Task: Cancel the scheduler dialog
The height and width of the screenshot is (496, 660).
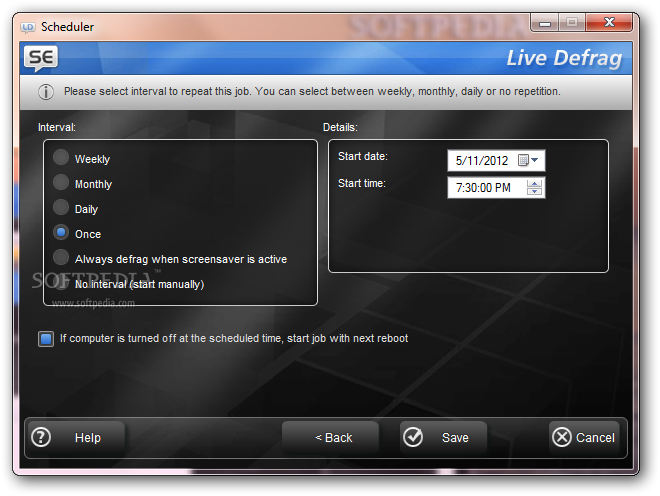Action: 584,437
